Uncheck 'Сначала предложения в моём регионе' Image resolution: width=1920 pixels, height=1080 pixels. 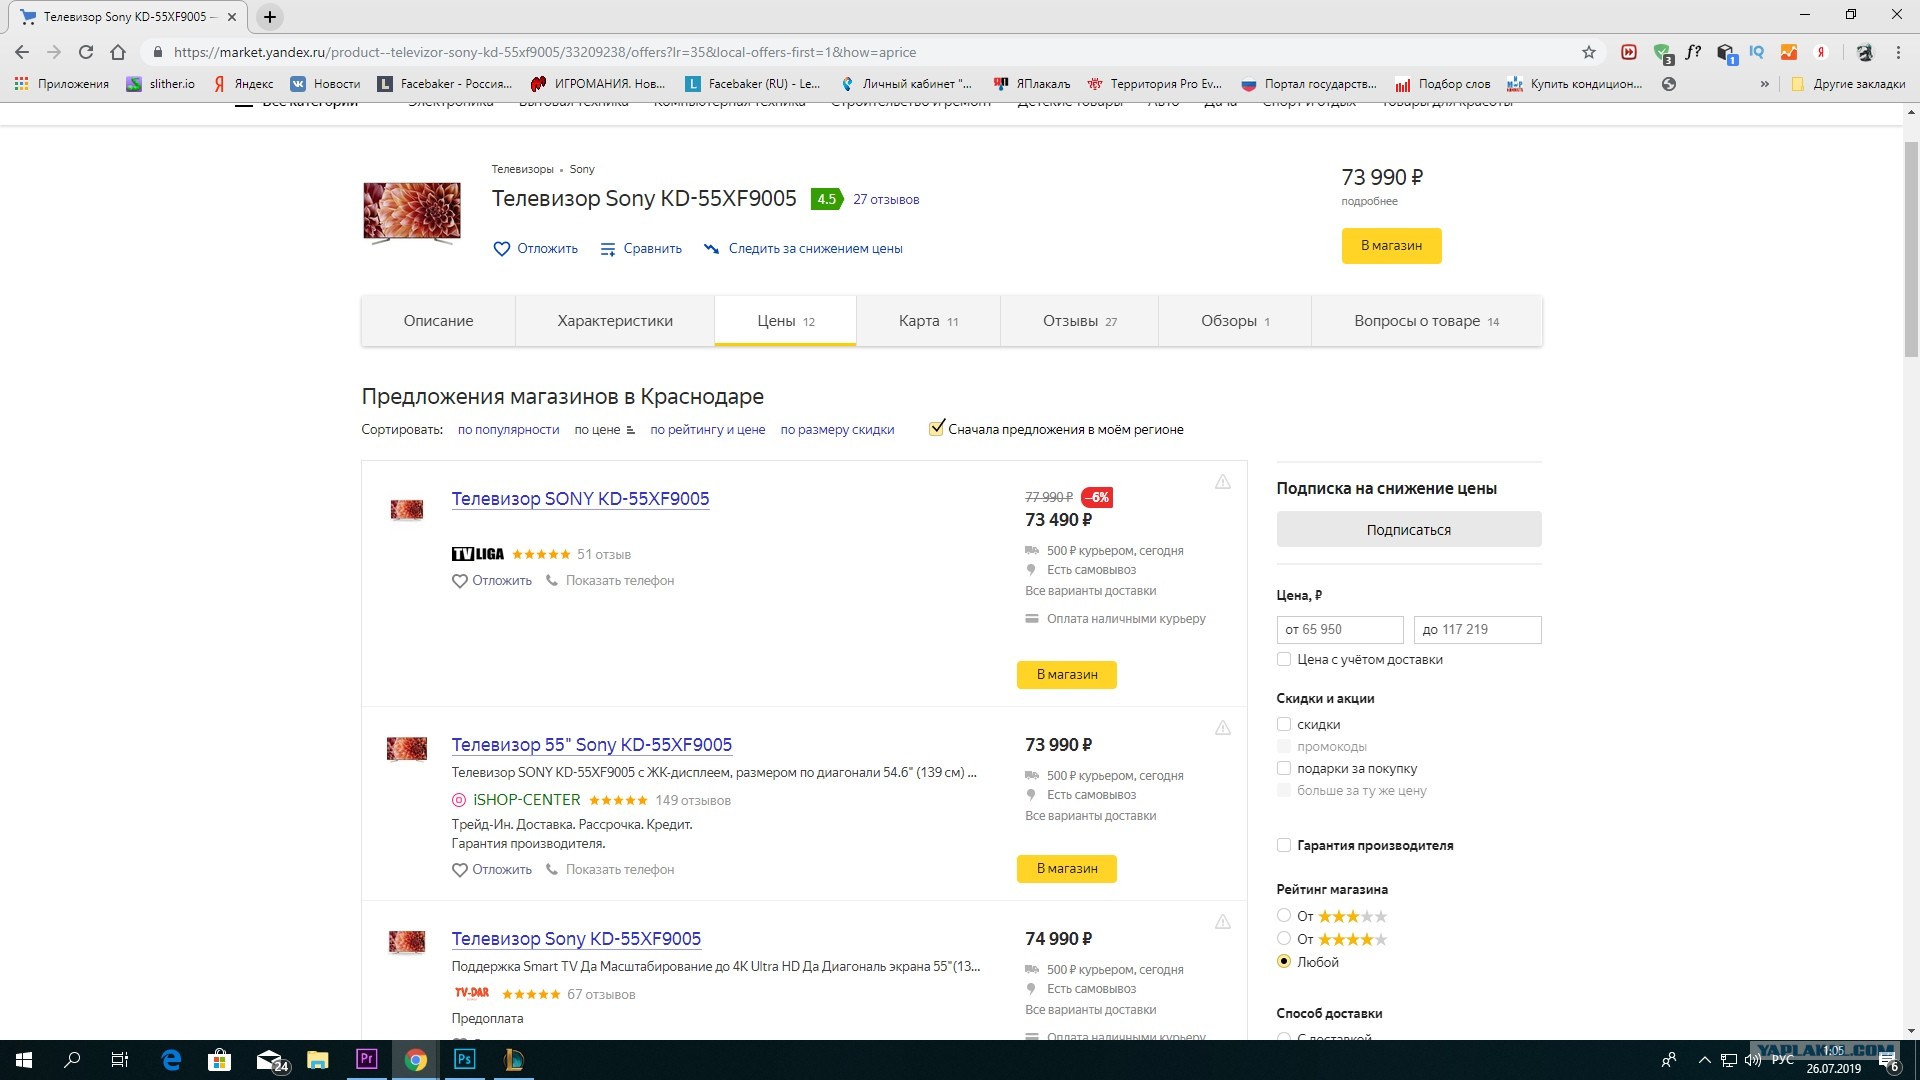click(x=937, y=429)
